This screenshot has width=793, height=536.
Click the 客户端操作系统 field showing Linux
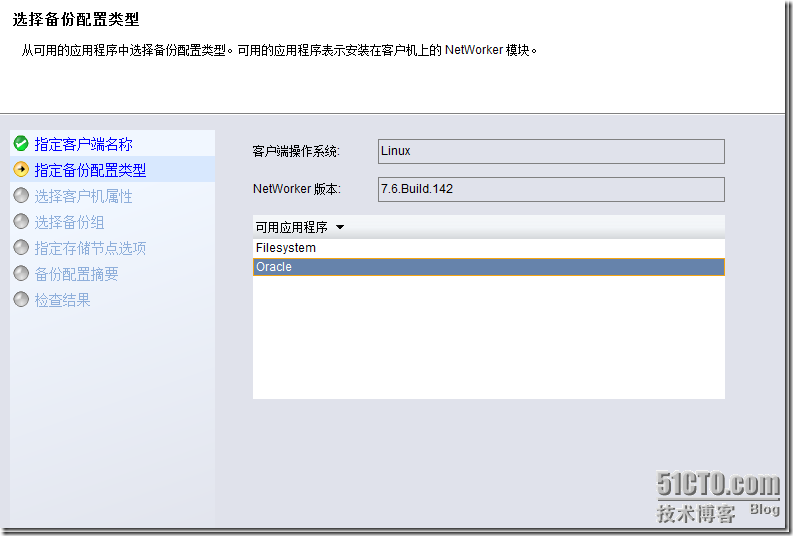[x=551, y=151]
